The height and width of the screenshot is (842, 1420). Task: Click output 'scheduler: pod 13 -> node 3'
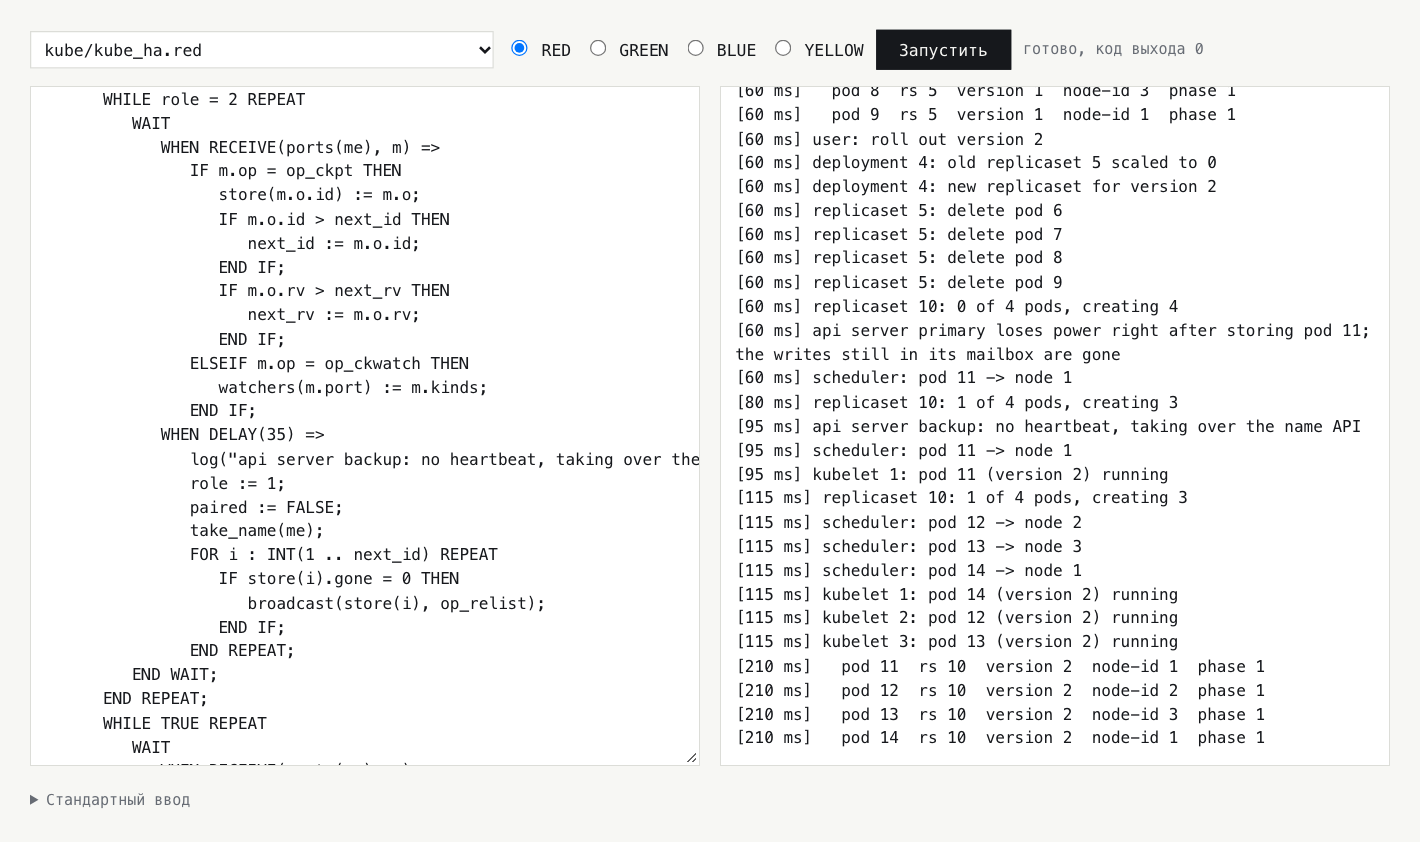[x=909, y=547]
